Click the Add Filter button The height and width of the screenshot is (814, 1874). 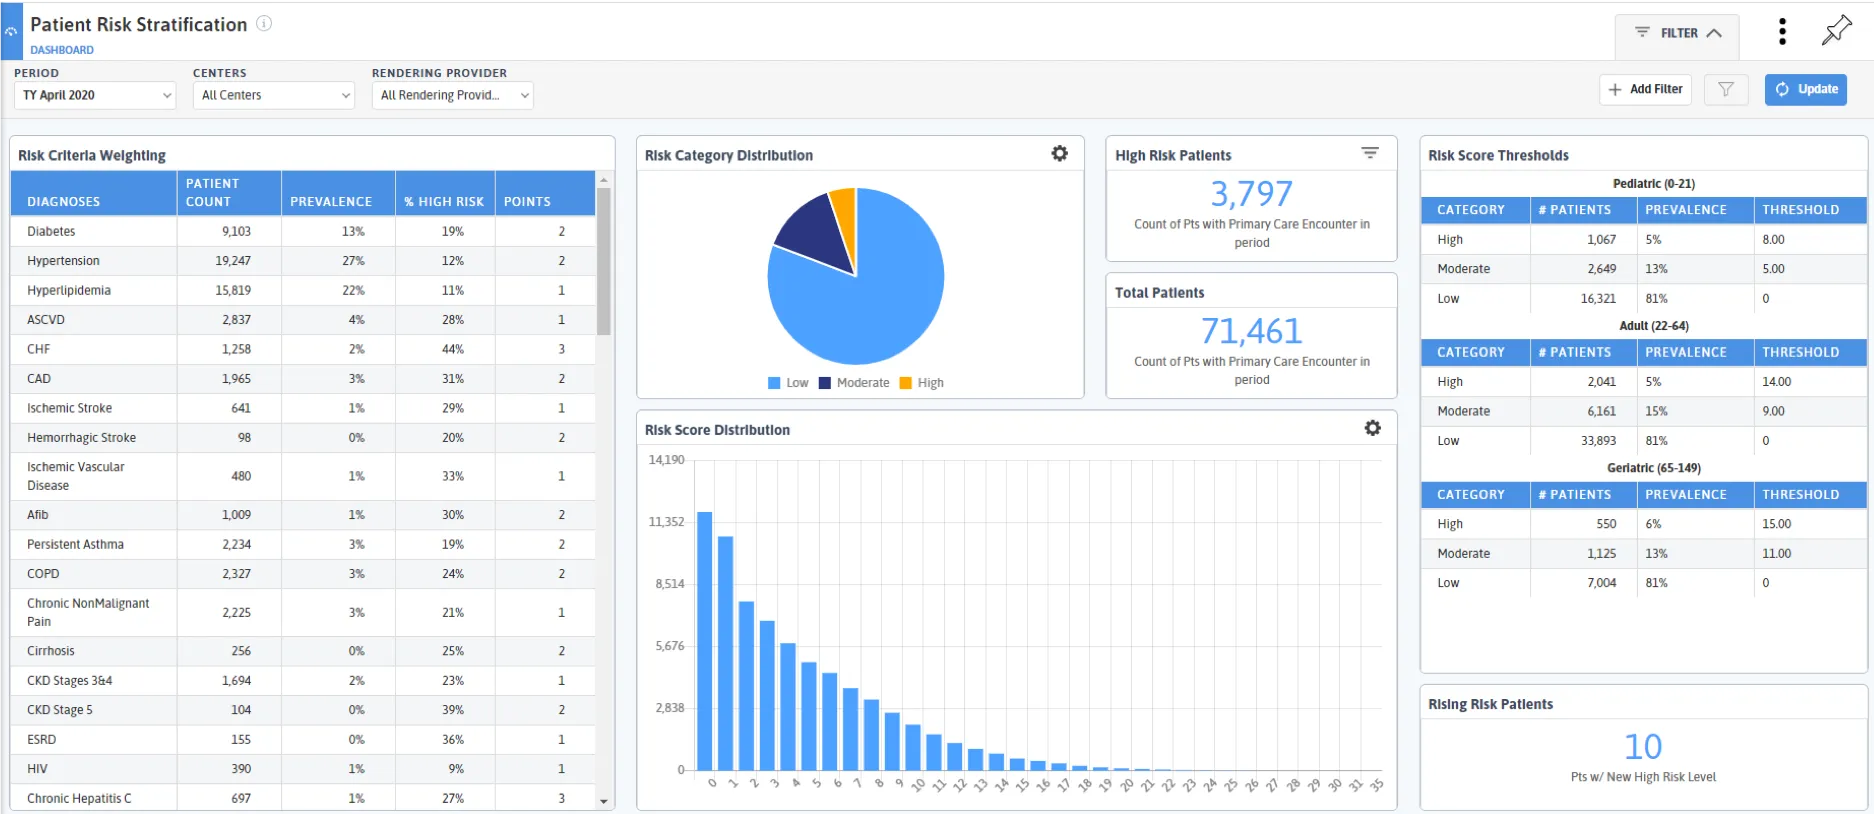1646,89
